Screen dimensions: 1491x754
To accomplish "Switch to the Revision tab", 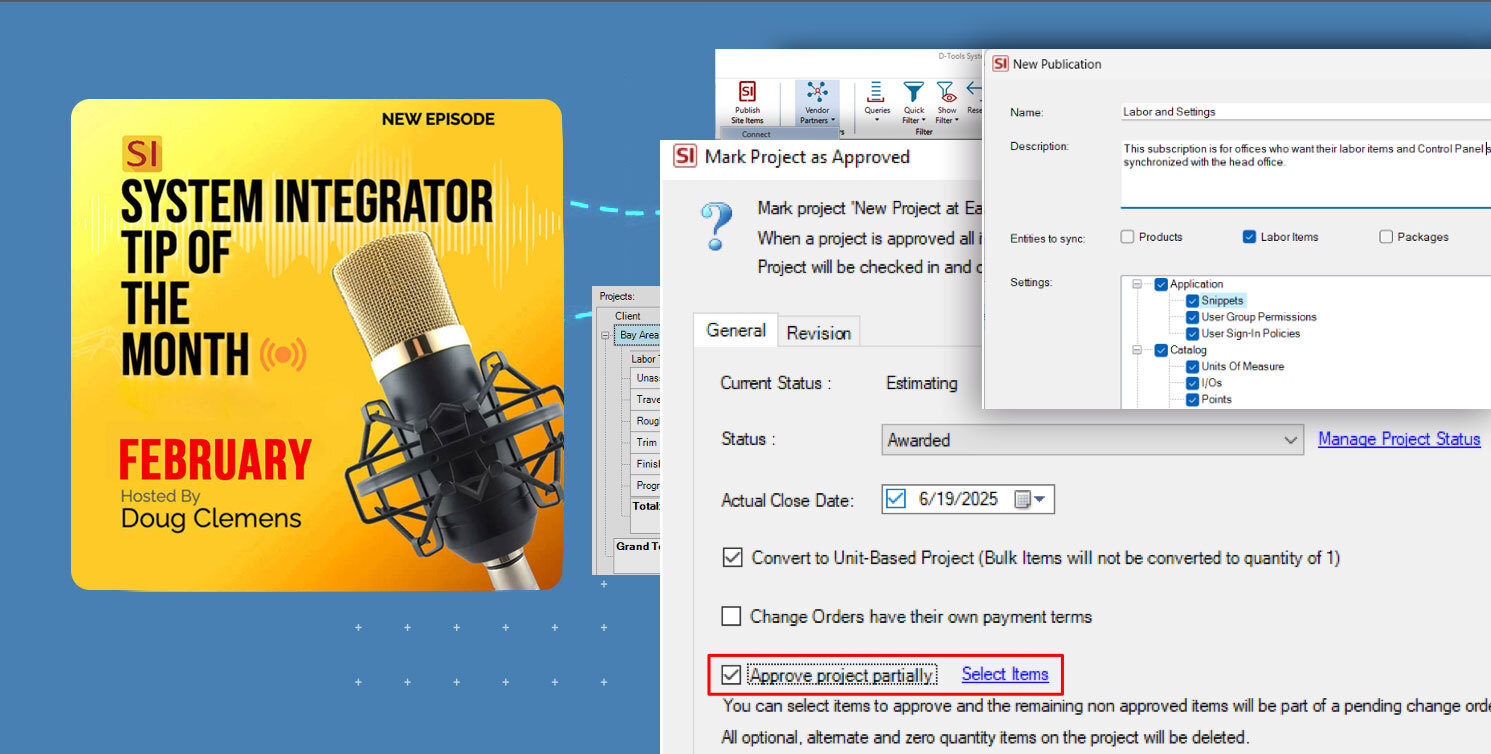I will click(819, 331).
